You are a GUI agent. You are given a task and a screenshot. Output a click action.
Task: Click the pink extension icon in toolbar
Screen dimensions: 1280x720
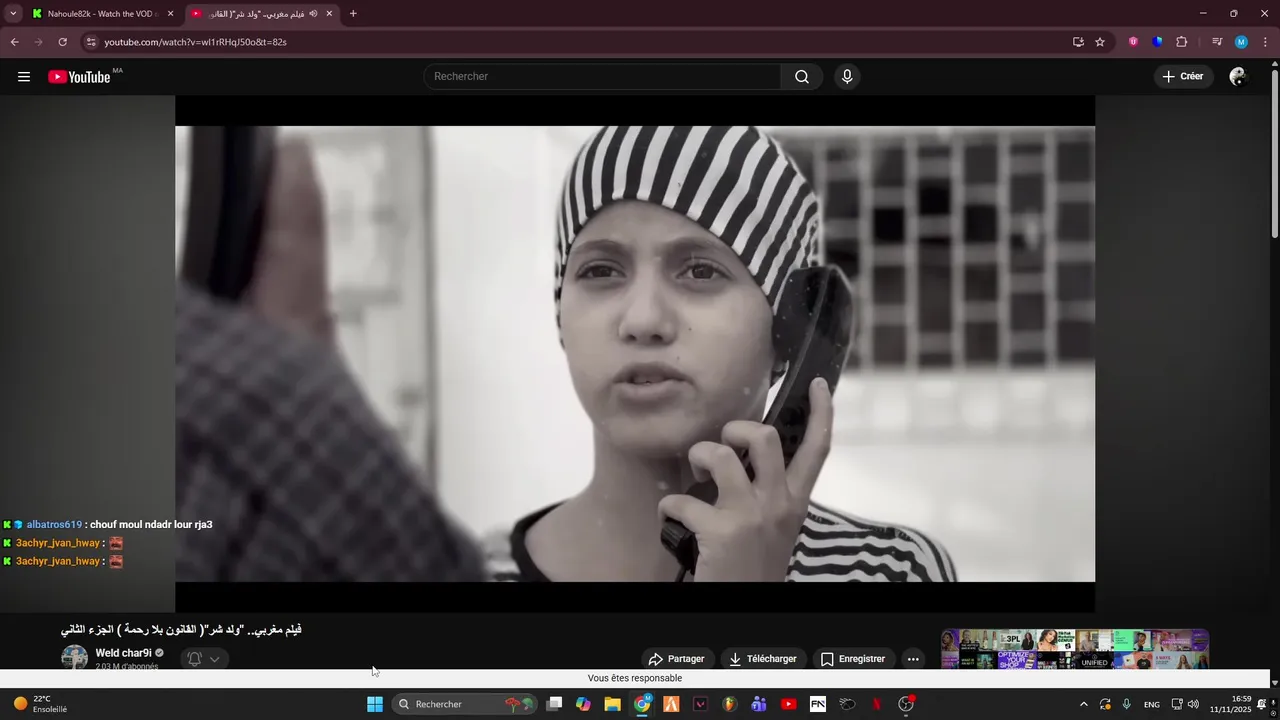[x=1133, y=42]
